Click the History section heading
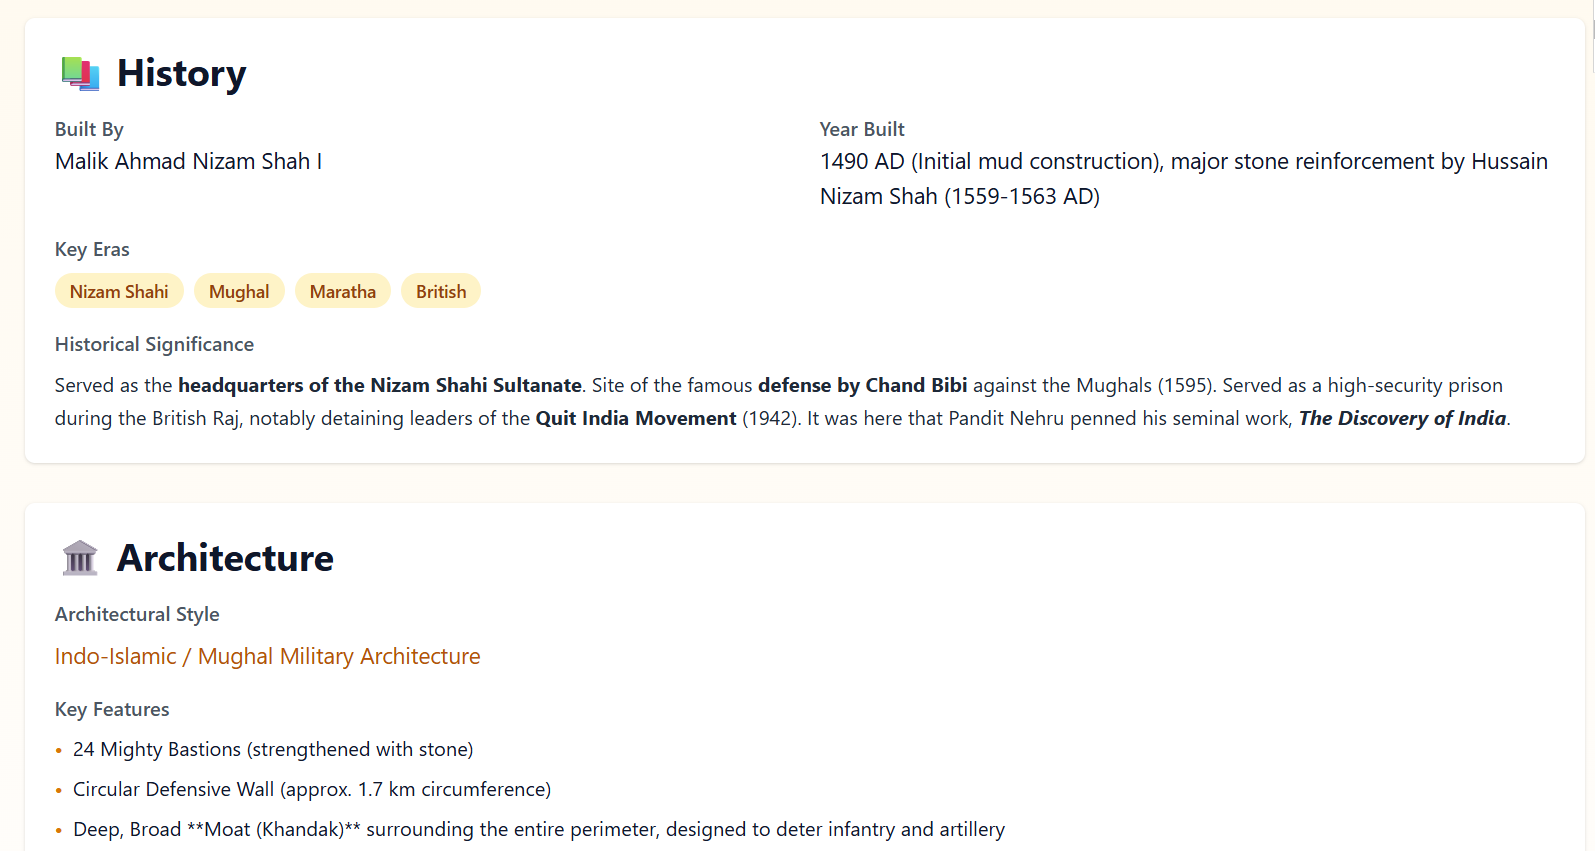1595x851 pixels. [x=181, y=74]
